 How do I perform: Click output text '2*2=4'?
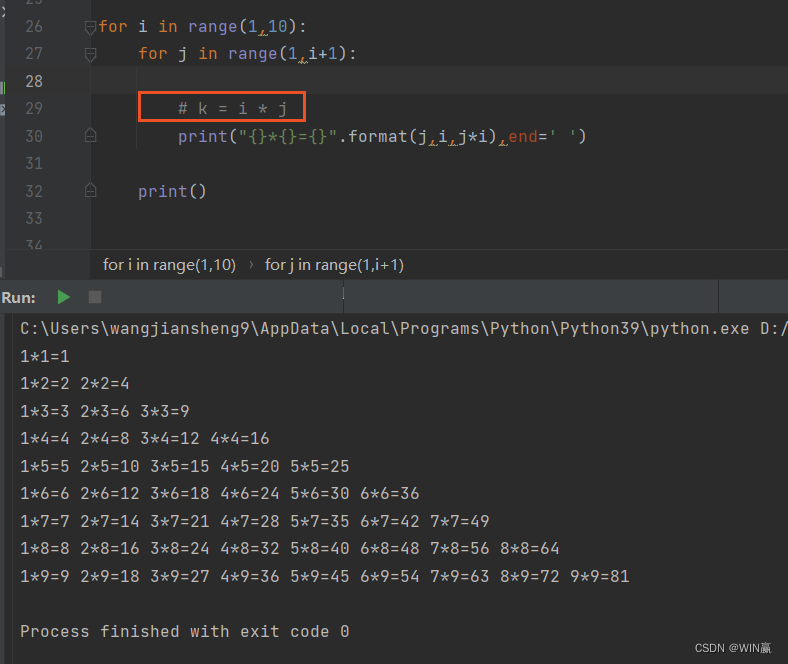point(105,384)
